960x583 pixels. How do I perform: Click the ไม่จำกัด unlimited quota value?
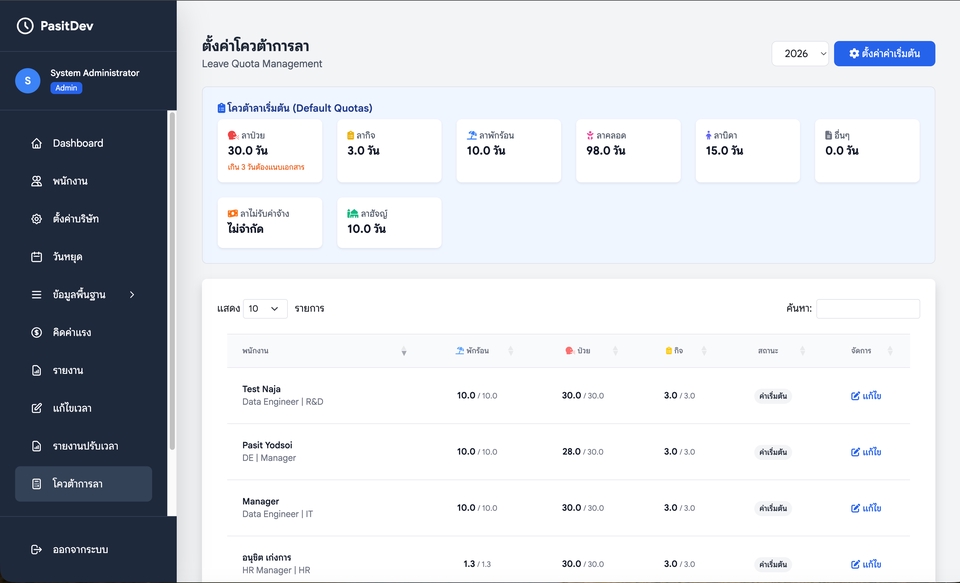246,229
